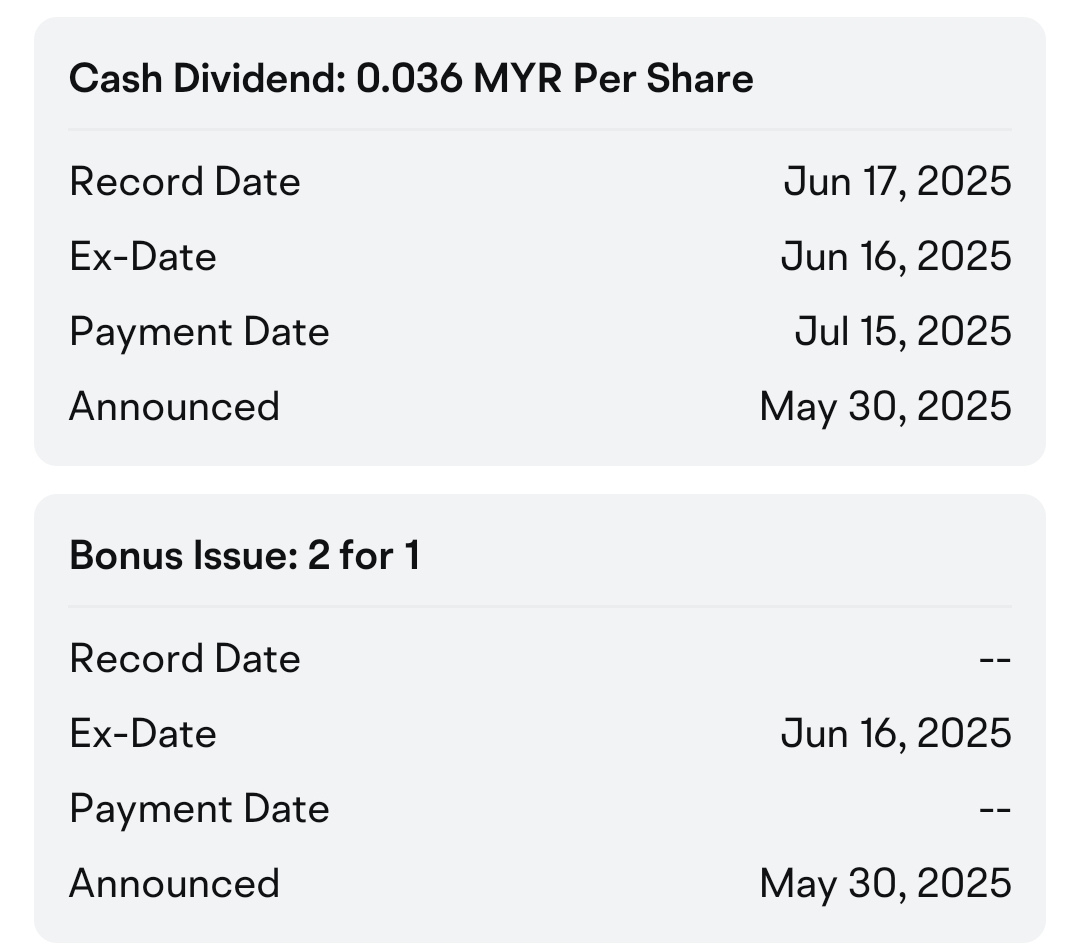Click Ex-Date label in Bonus Issue card
The width and height of the screenshot is (1080, 952).
click(x=143, y=734)
